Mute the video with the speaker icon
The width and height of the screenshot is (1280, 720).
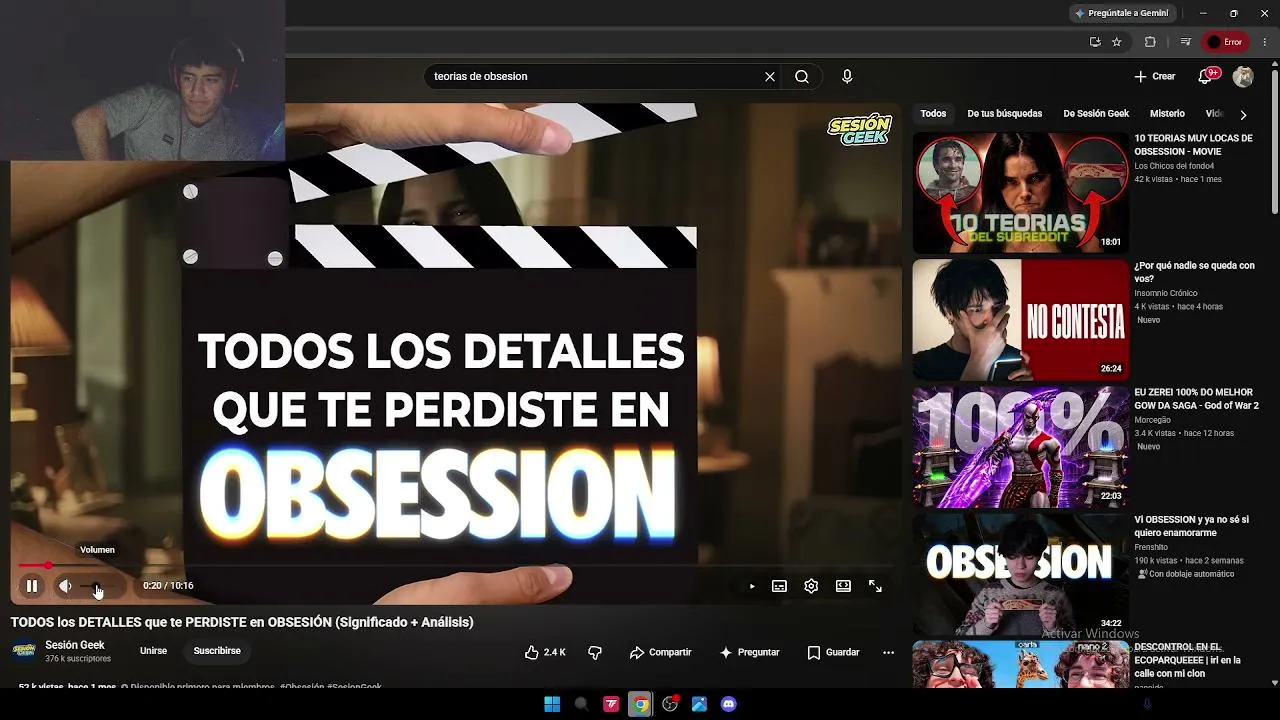pos(65,586)
